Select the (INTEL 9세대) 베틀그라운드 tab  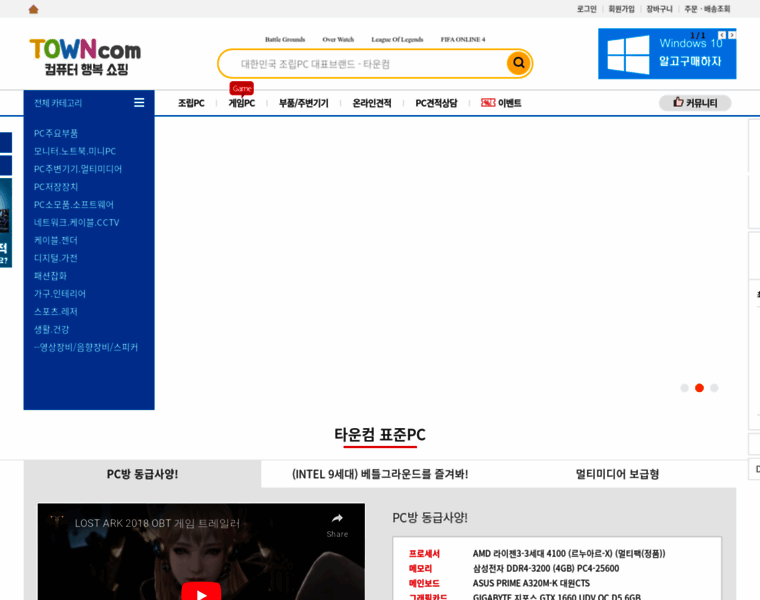point(380,474)
